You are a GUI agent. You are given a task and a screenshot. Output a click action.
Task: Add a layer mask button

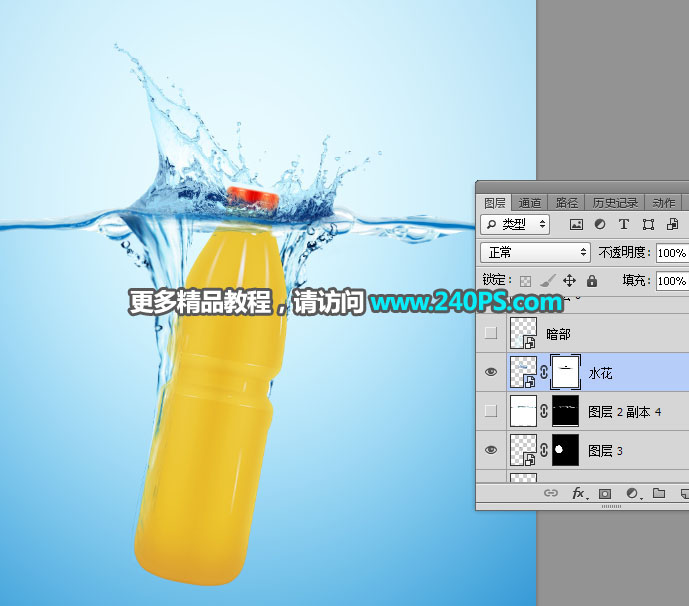pos(605,494)
